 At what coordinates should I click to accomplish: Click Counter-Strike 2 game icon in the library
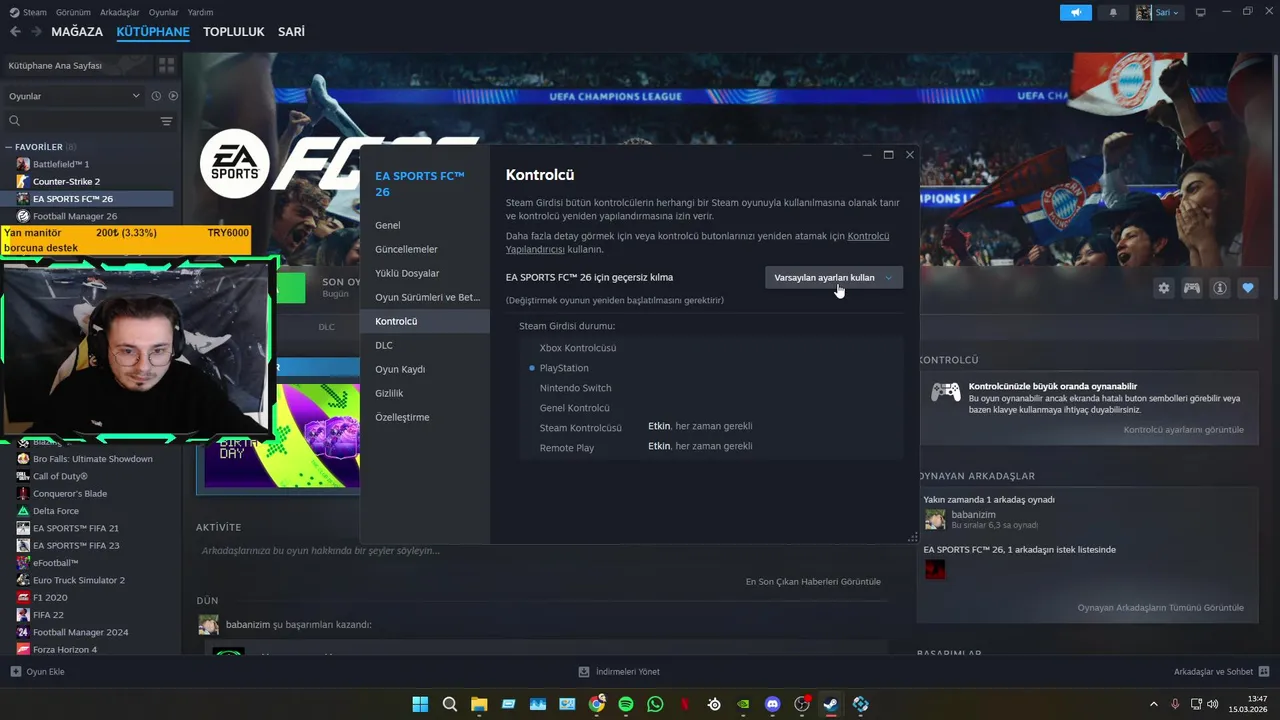(23, 181)
